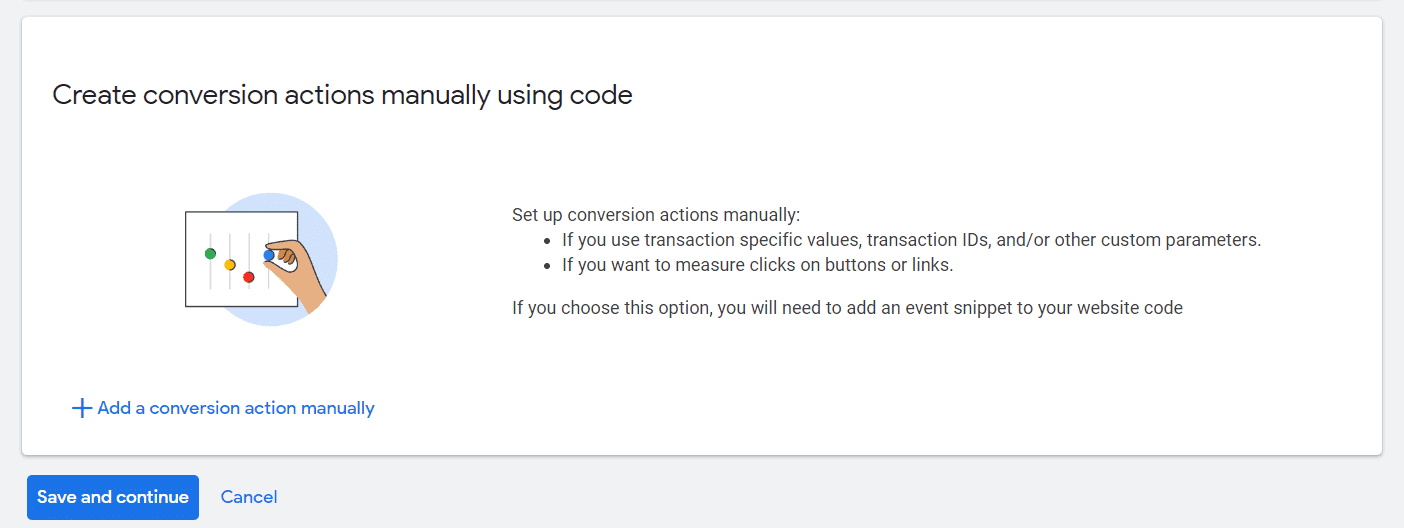Click the event snippet note paragraph
The width and height of the screenshot is (1404, 528).
(848, 308)
